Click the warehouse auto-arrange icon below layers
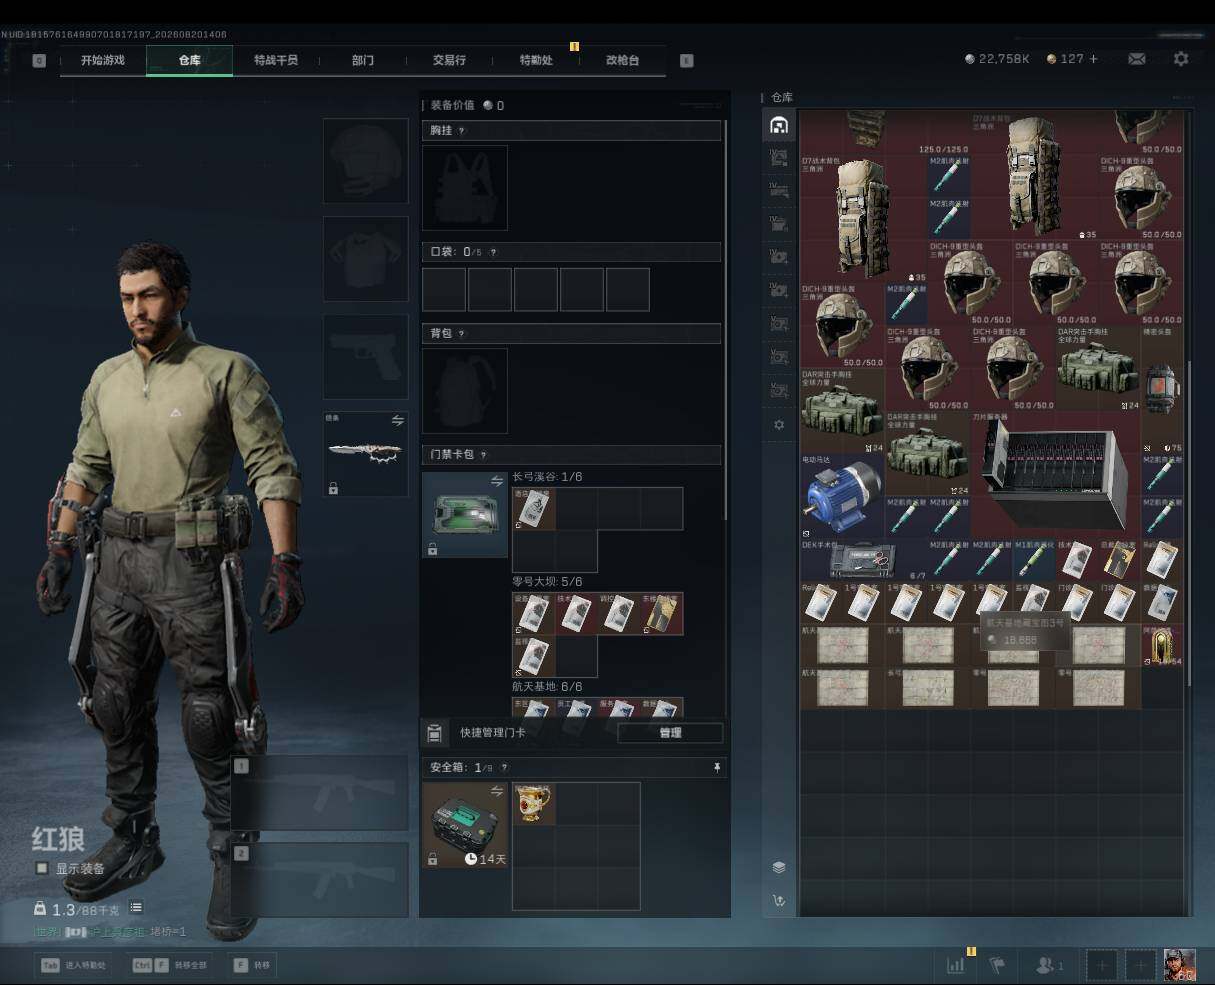 (779, 901)
